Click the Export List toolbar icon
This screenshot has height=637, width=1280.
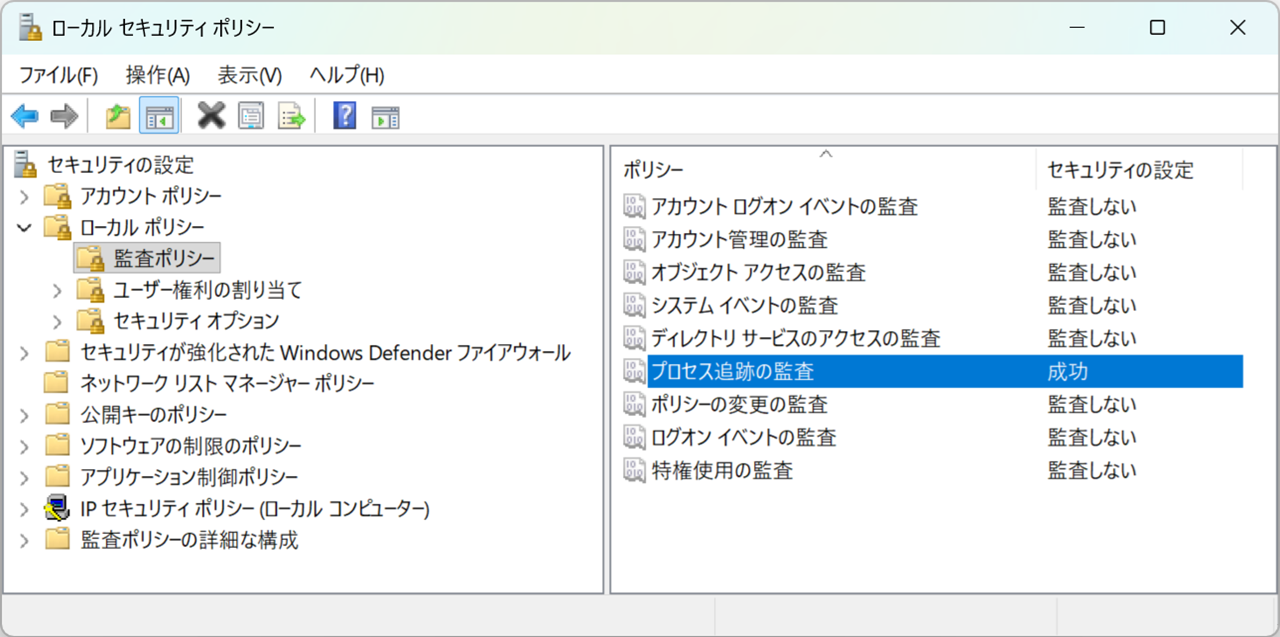(x=291, y=115)
